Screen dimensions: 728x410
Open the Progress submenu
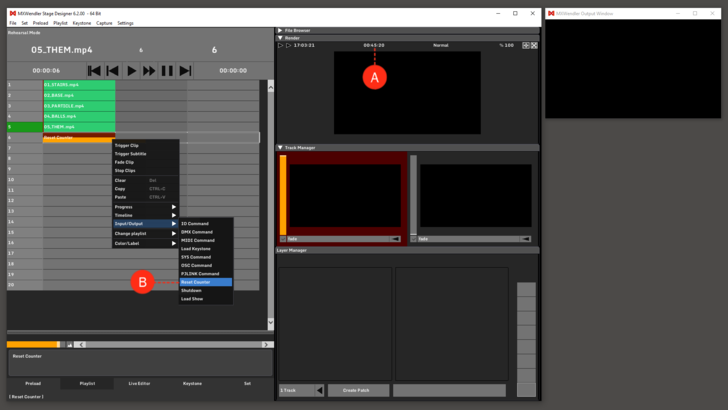(145, 207)
